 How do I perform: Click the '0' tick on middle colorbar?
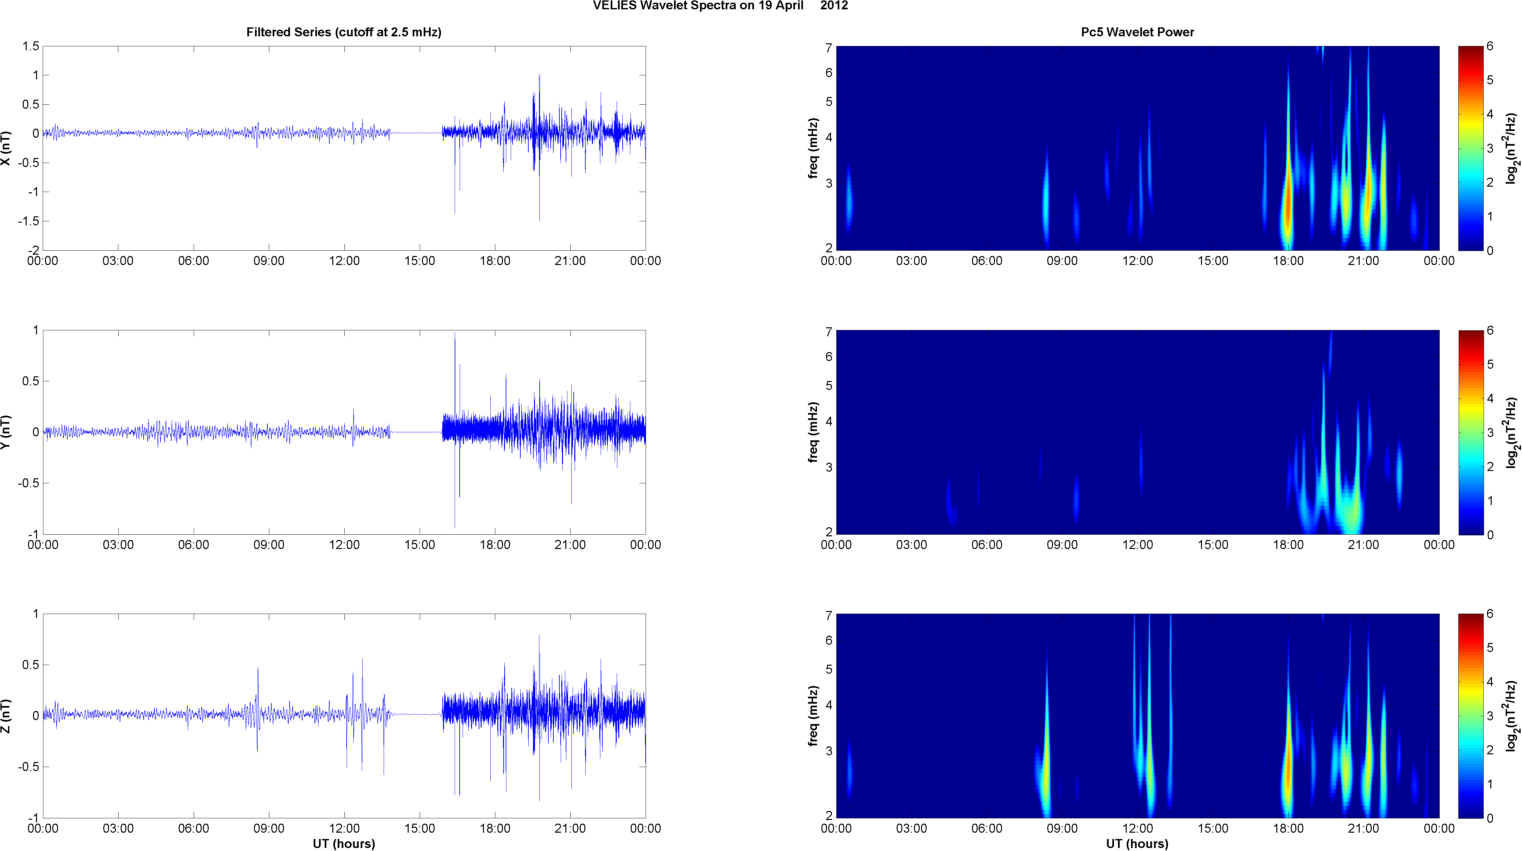pos(1490,534)
